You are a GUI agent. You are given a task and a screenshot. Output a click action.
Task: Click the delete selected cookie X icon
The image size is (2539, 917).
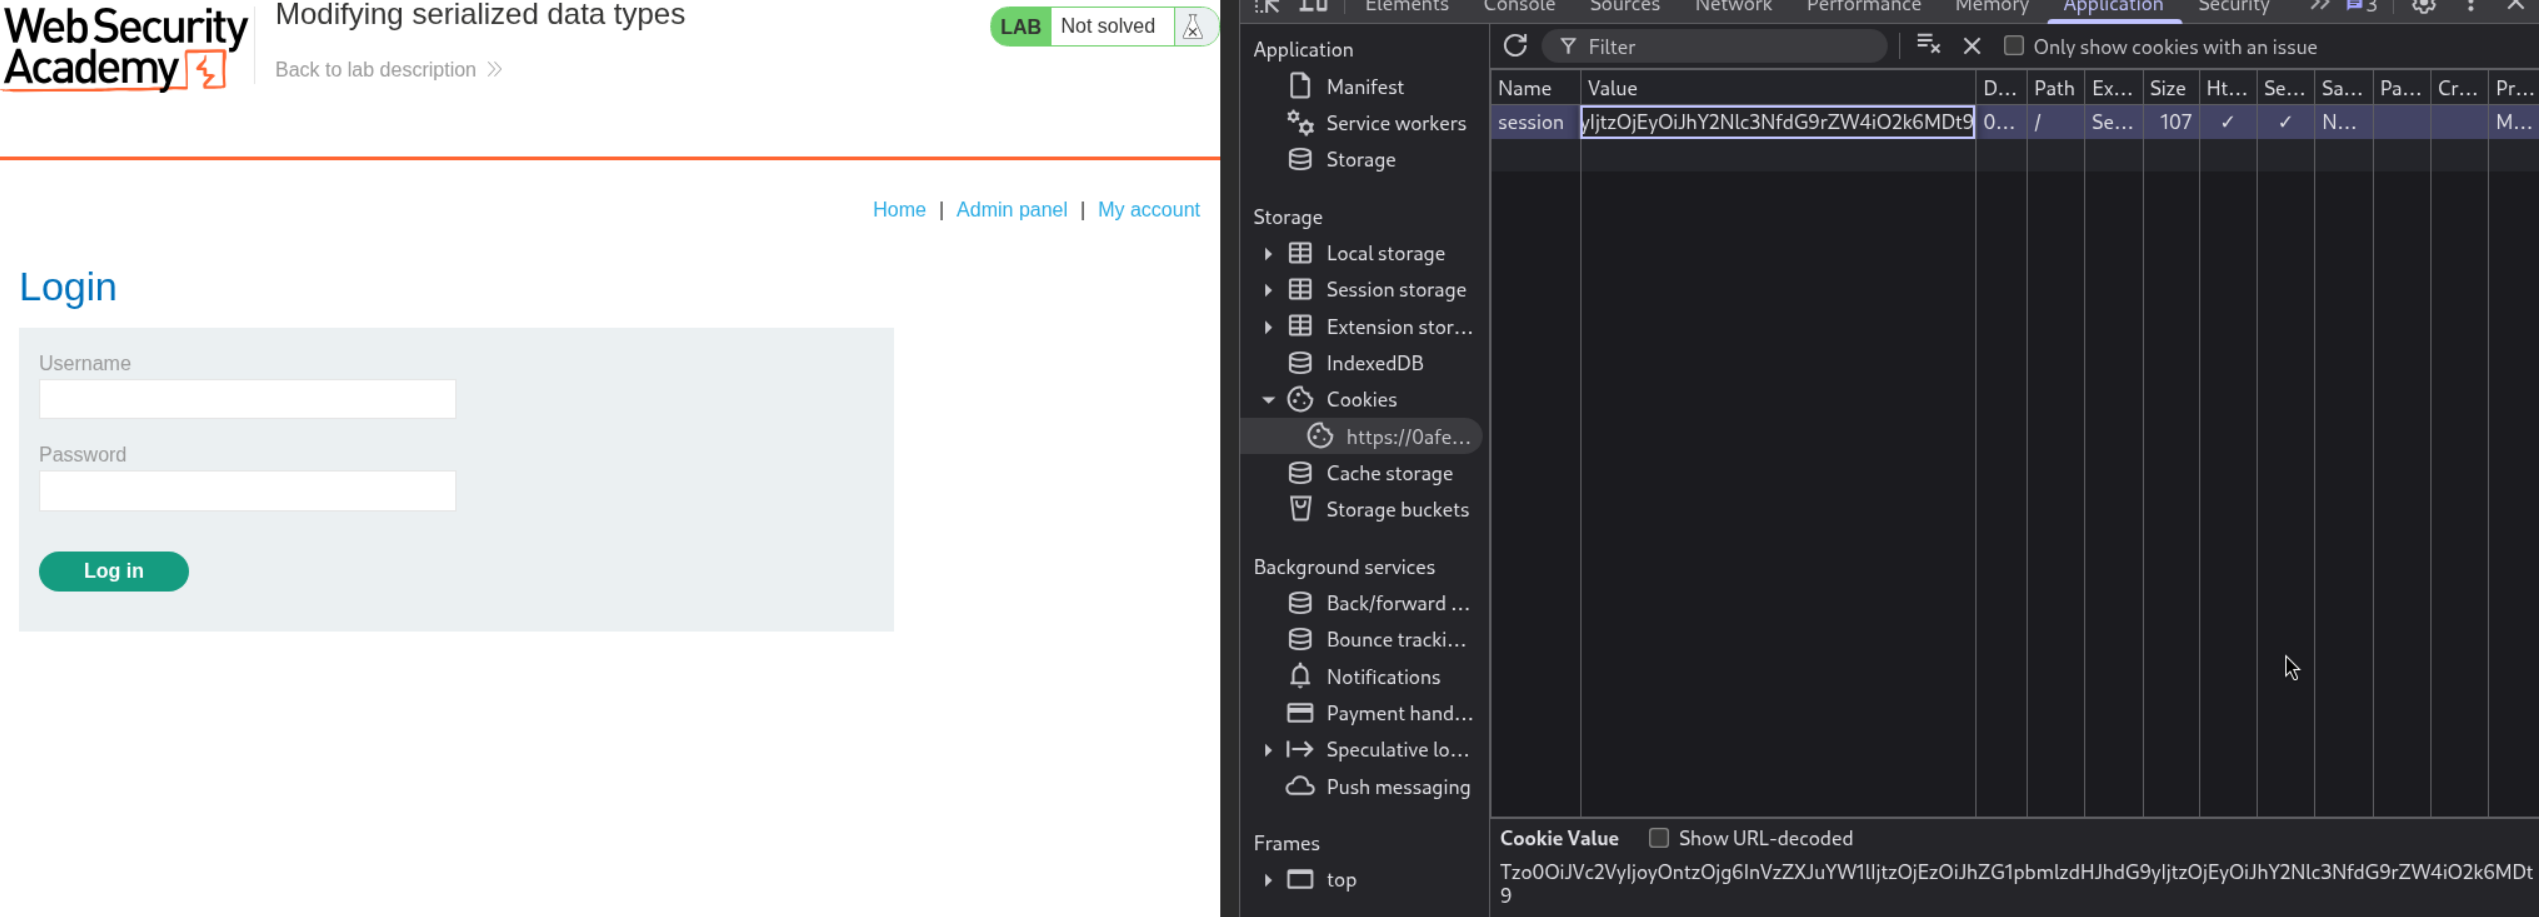coord(1971,46)
